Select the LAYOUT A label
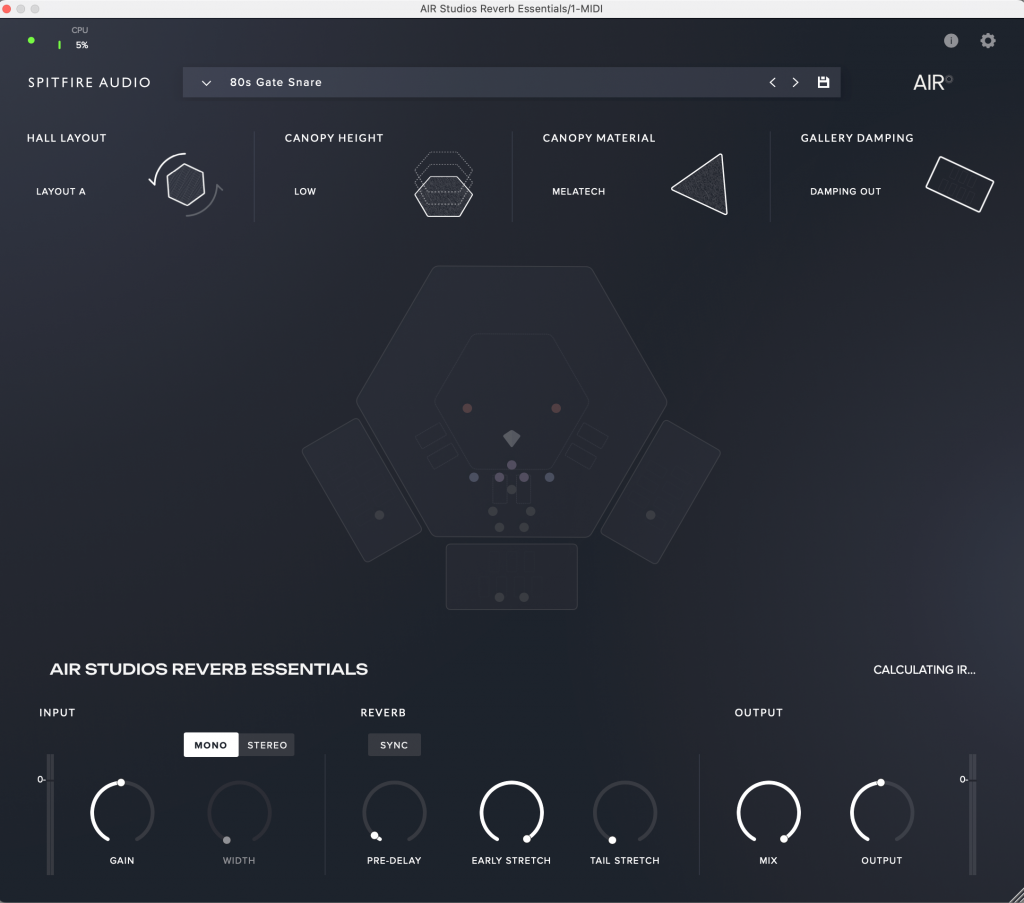The image size is (1024, 903). pos(61,191)
